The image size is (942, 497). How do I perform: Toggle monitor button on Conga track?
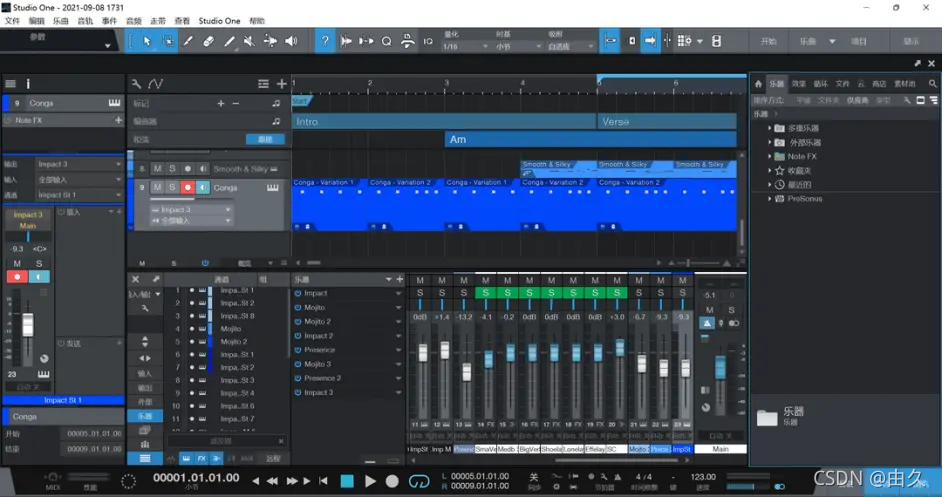point(202,188)
